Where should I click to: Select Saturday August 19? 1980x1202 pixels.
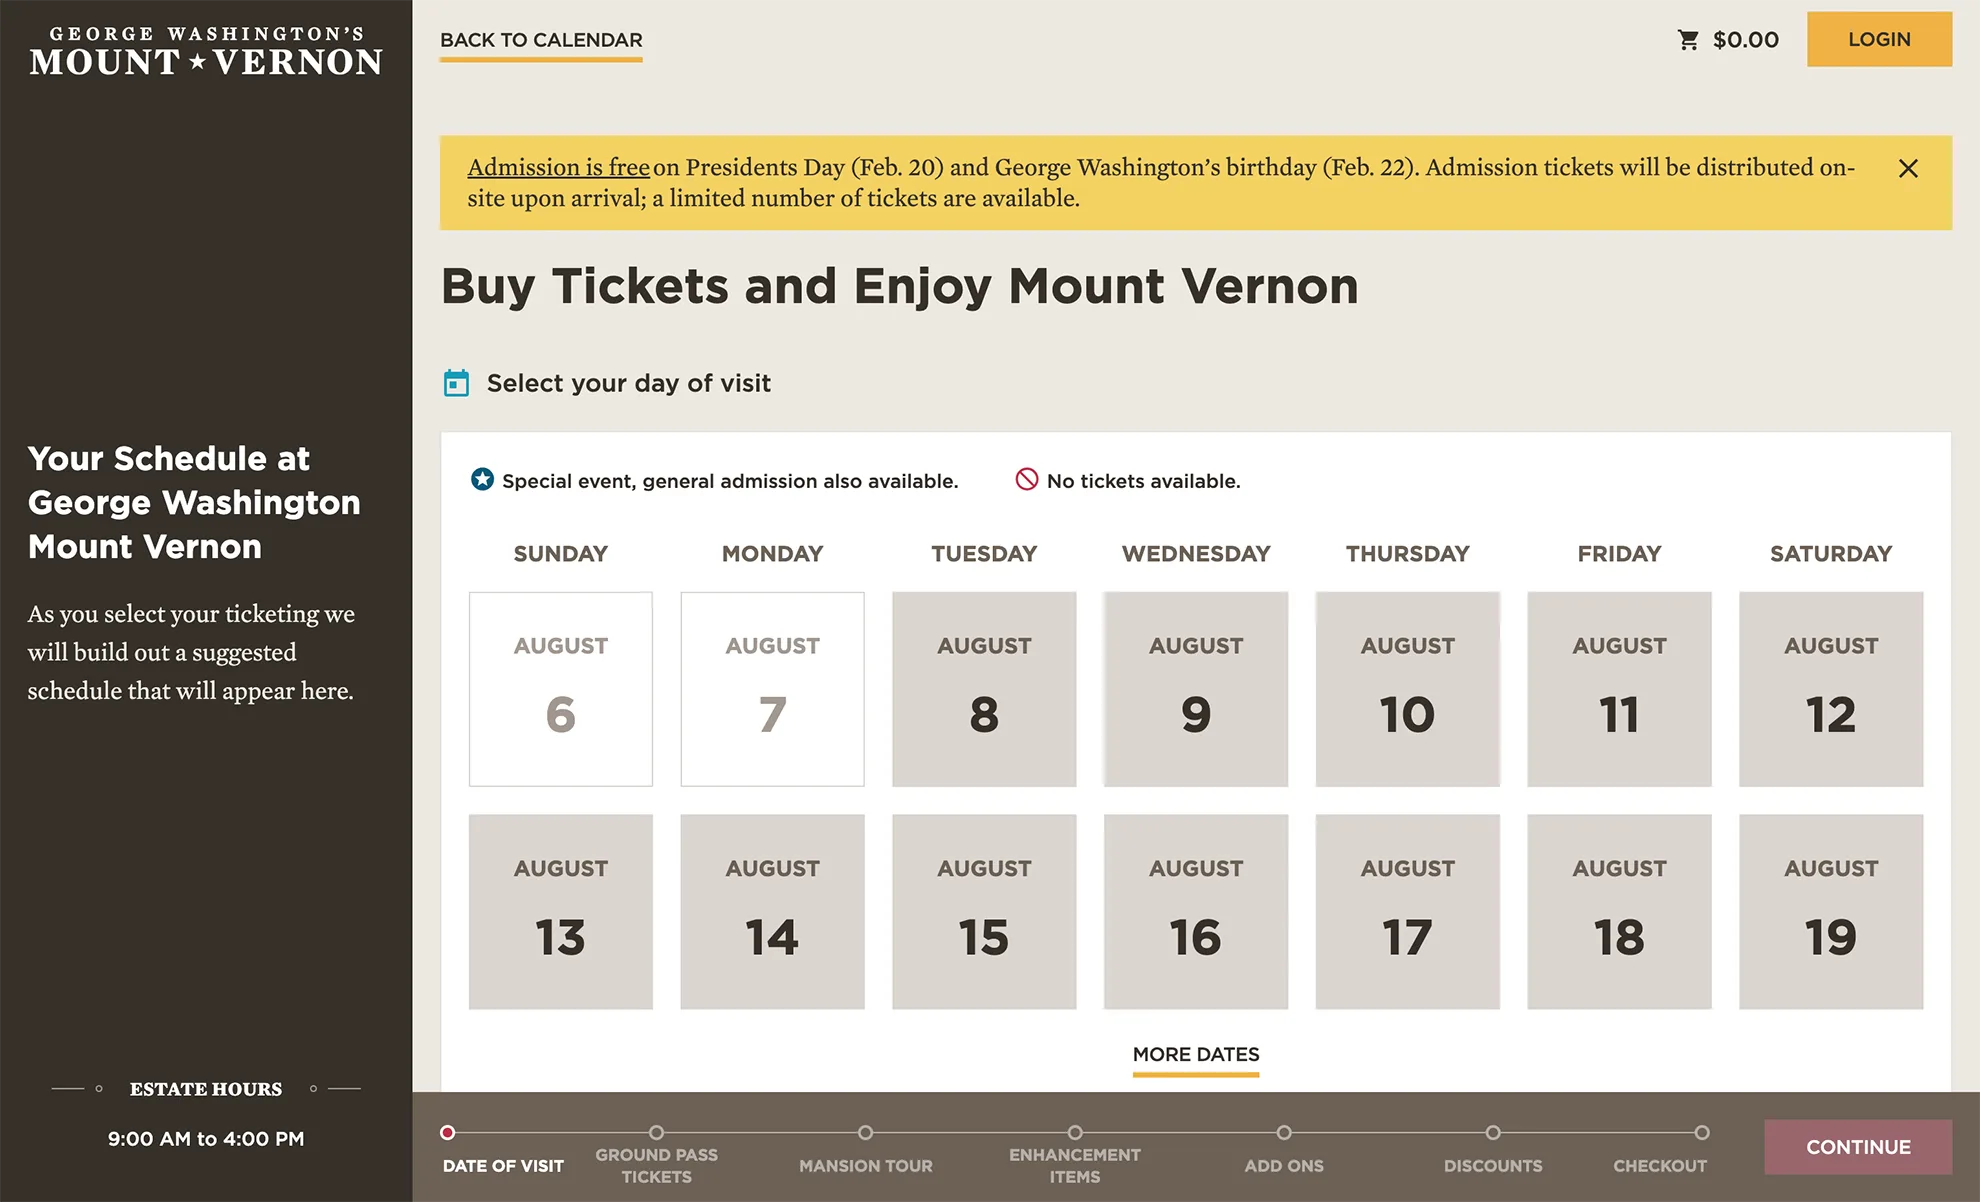(x=1831, y=912)
